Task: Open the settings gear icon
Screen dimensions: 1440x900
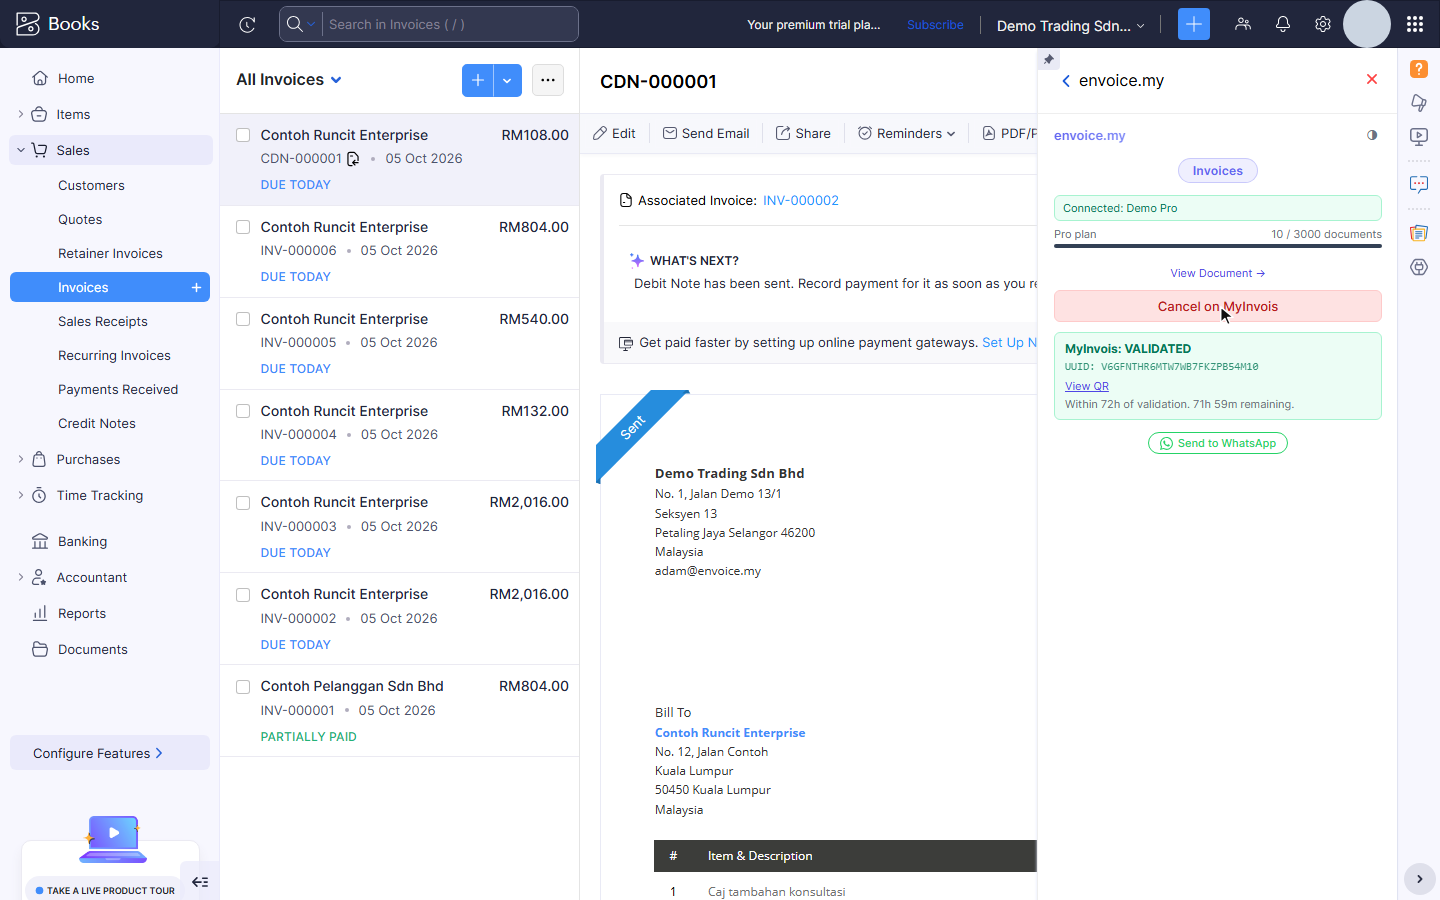Action: coord(1323,24)
